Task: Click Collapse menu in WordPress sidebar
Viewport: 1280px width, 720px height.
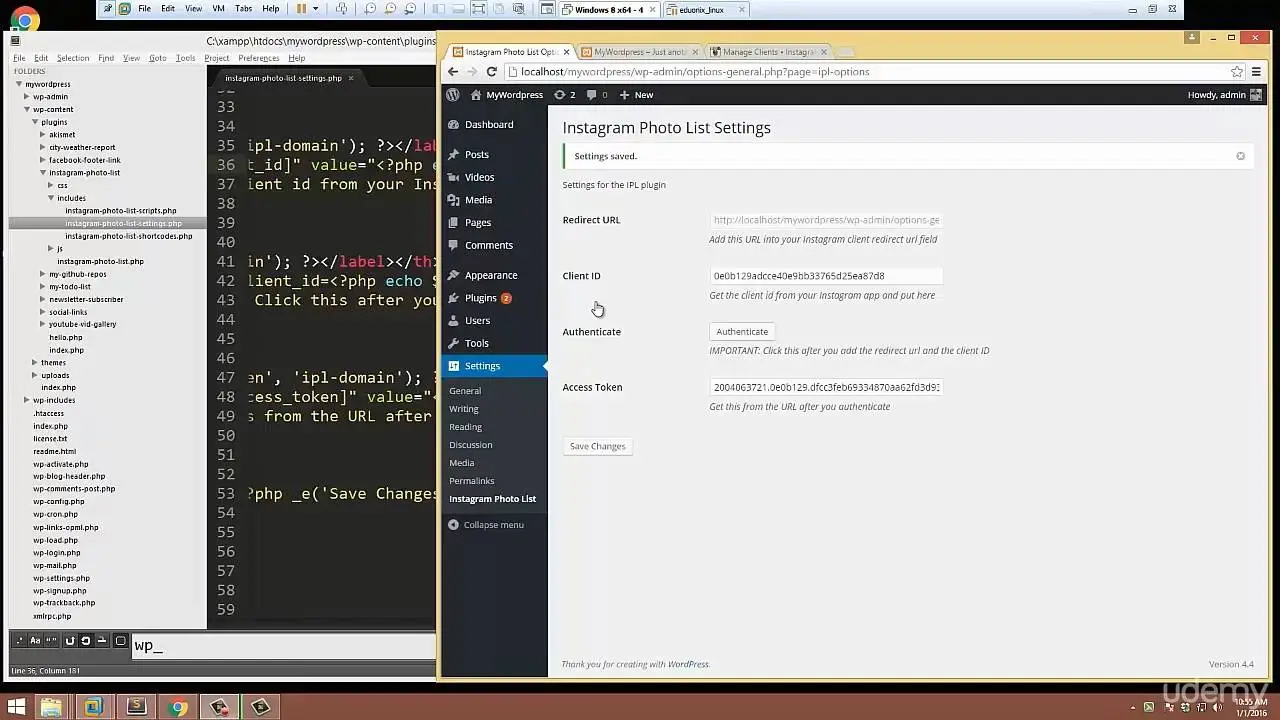Action: (493, 524)
